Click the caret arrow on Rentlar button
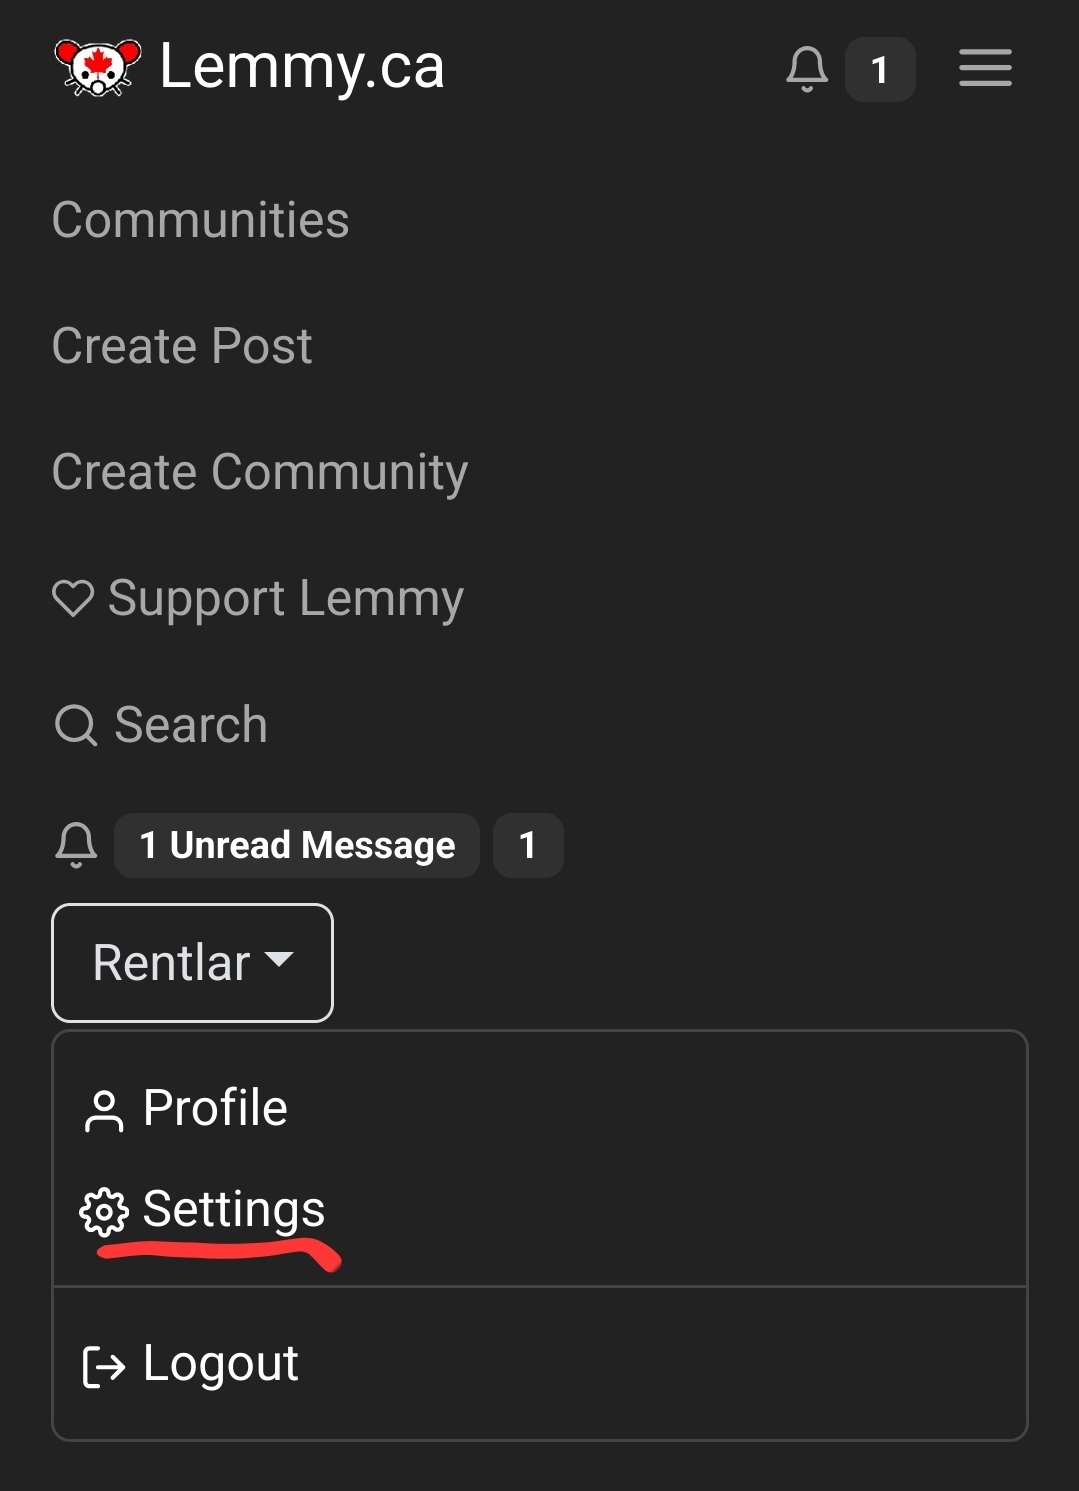Screen dimensions: 1079x1491 click(x=279, y=960)
